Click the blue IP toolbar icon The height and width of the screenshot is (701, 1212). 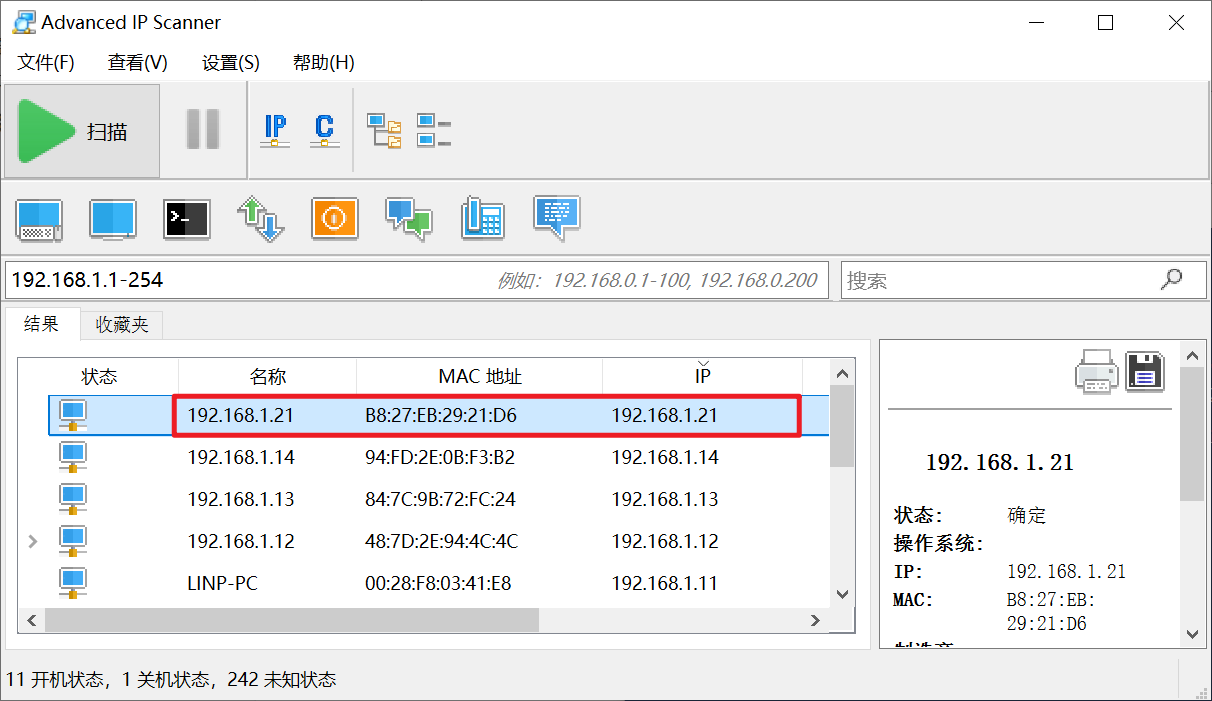(x=275, y=130)
